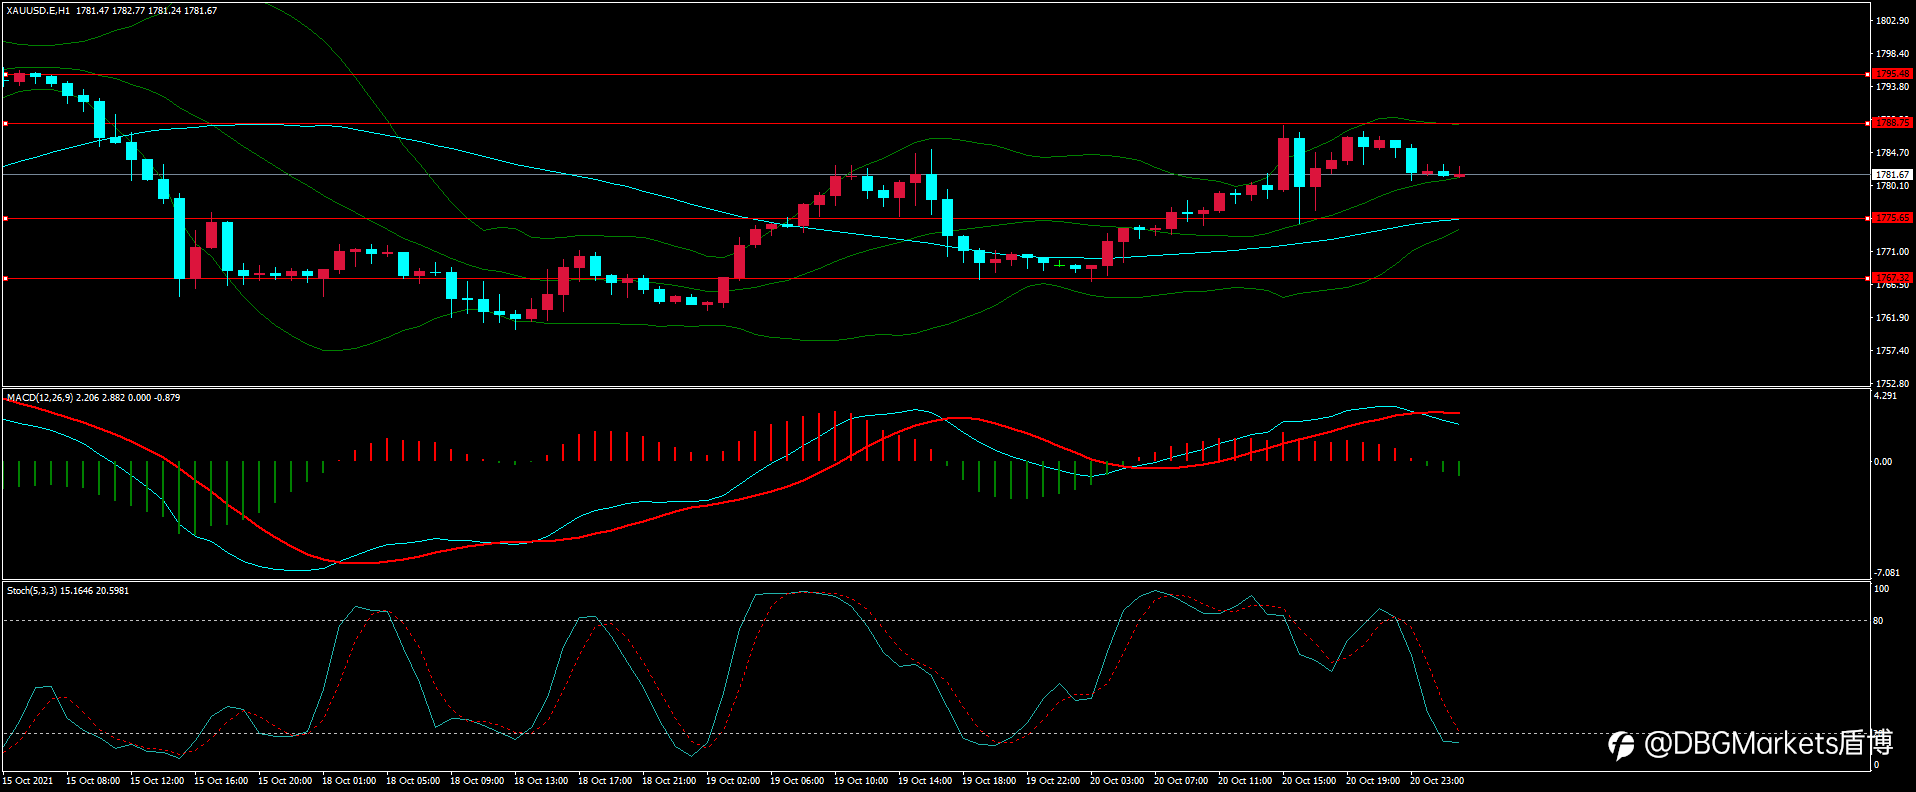1916x792 pixels.
Task: Click the 19 Oct 06:00 time label
Action: 797,781
